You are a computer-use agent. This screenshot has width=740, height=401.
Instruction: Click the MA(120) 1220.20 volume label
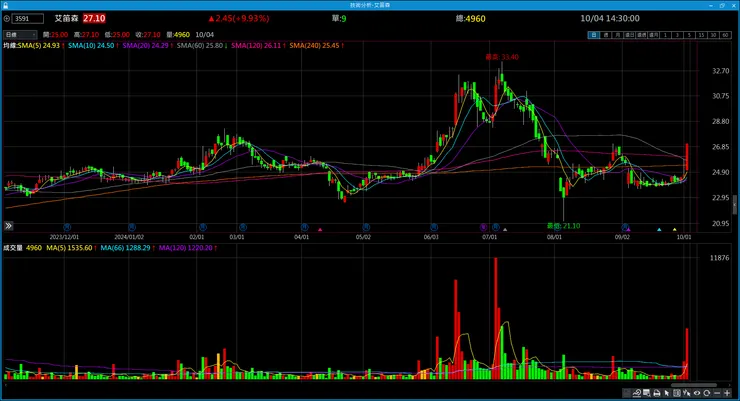(187, 248)
